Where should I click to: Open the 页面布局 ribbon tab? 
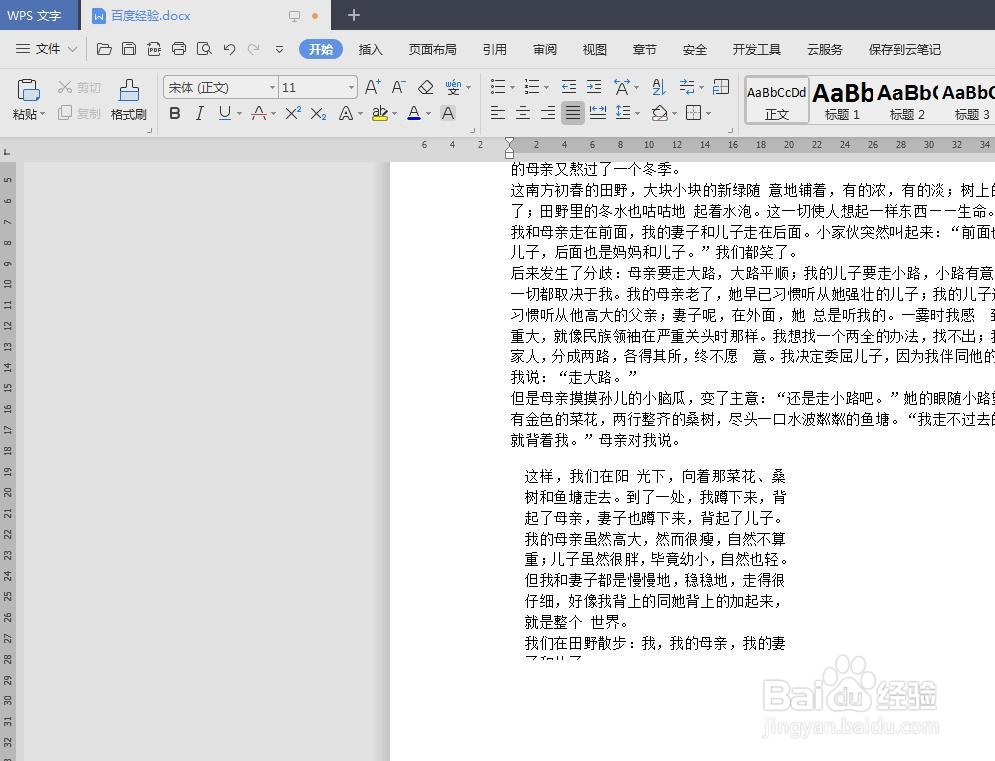coord(432,48)
